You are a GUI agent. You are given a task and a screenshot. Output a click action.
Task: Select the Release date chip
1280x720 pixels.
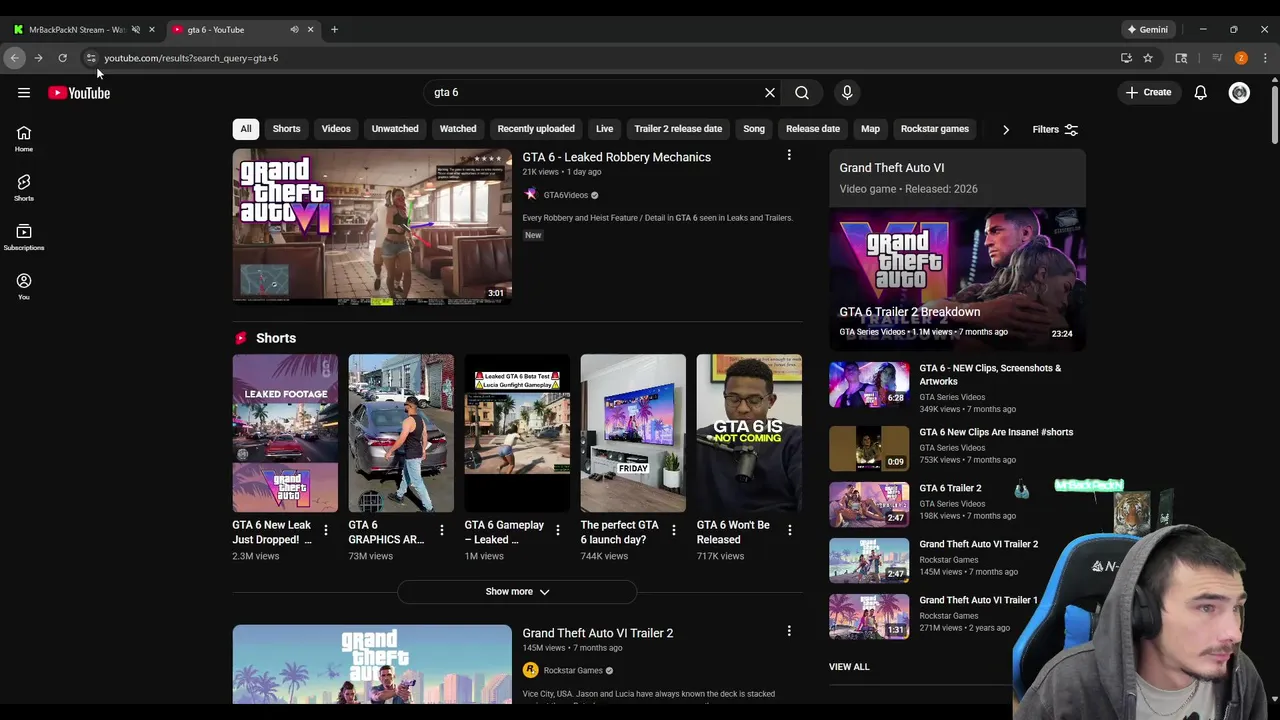pyautogui.click(x=813, y=129)
